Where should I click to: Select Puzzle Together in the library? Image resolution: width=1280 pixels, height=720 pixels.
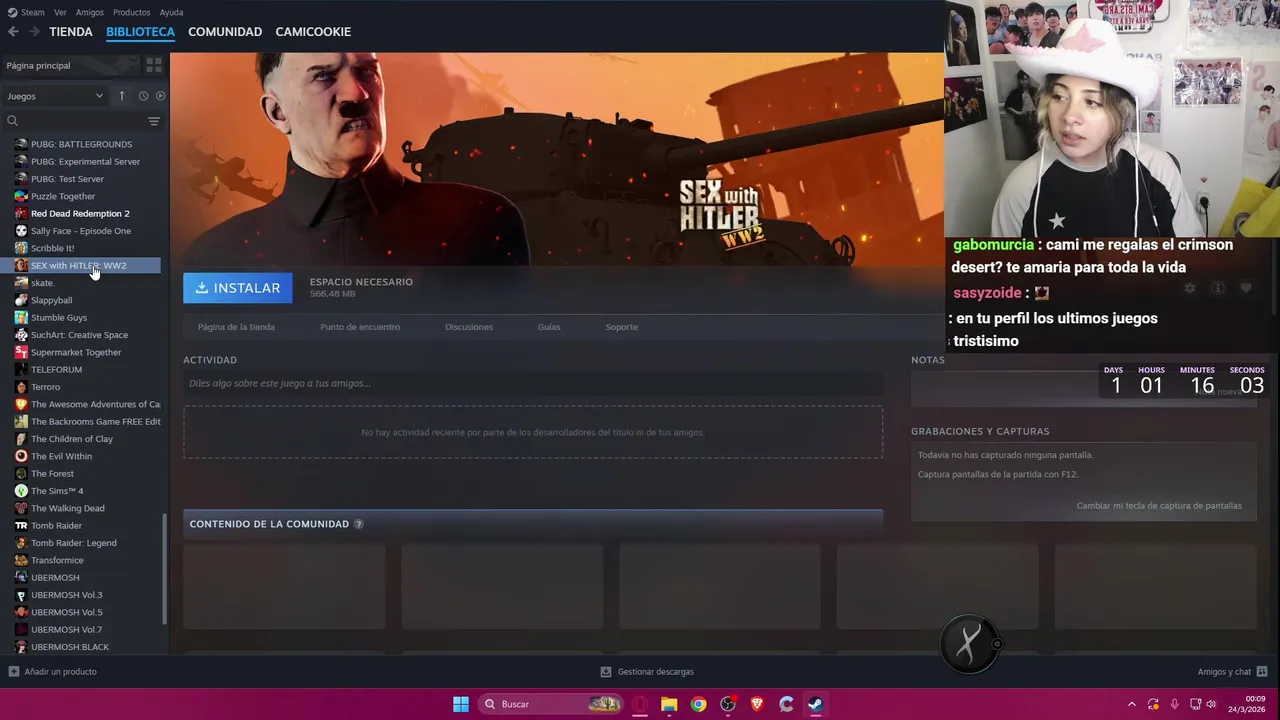(x=63, y=196)
